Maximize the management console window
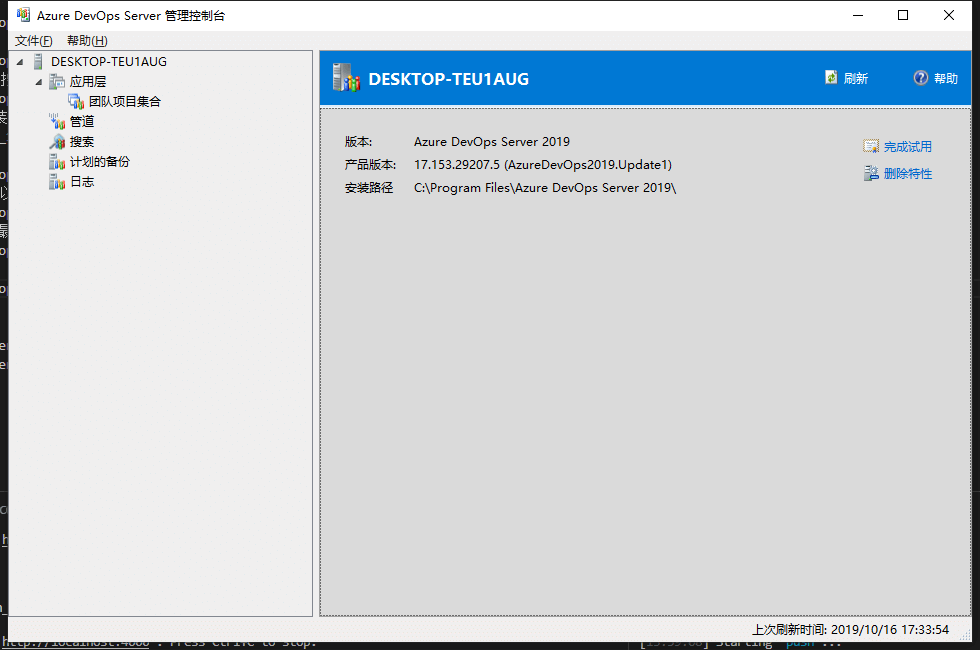The width and height of the screenshot is (980, 650). click(903, 15)
